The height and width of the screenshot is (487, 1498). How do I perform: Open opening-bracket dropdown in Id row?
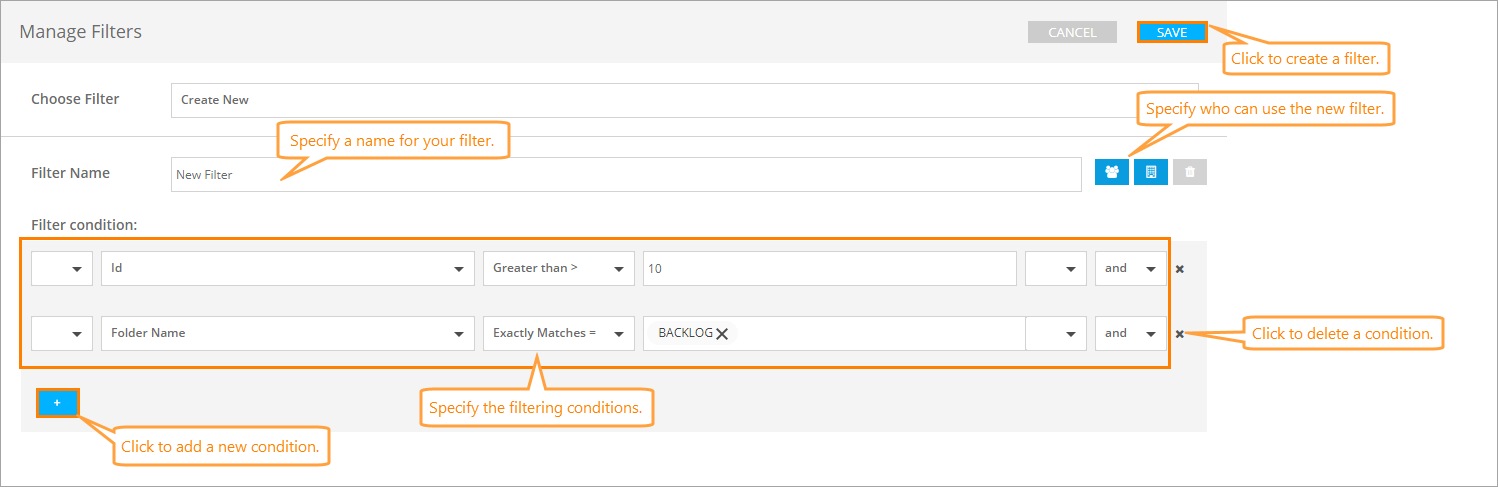62,268
